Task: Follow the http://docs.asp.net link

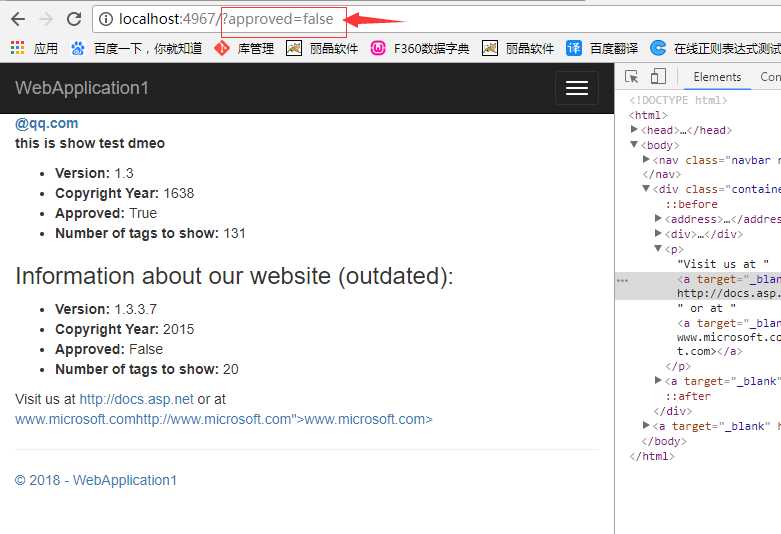Action: [x=136, y=399]
